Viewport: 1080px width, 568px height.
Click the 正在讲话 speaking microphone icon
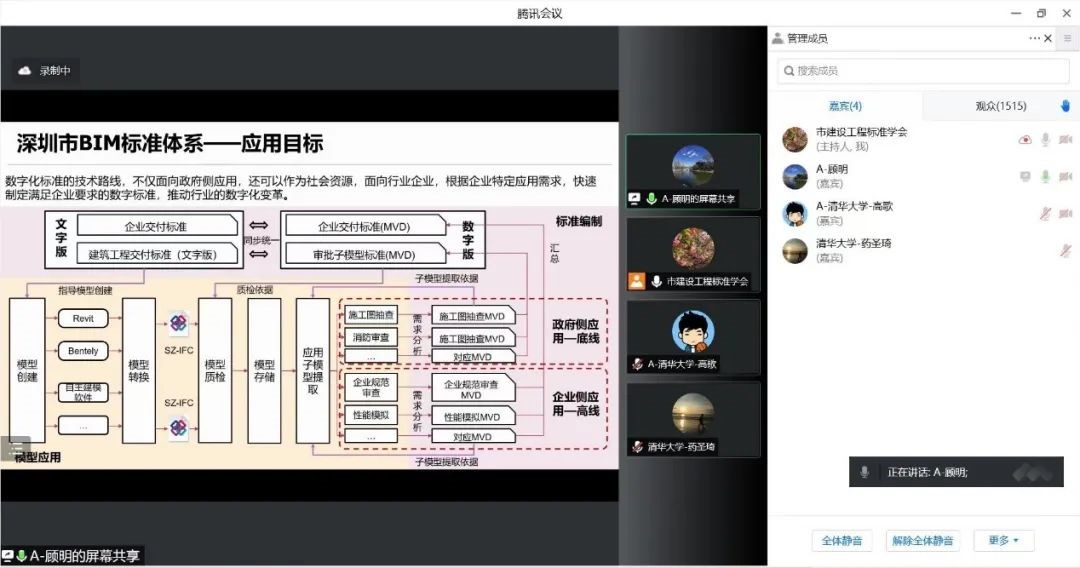[864, 472]
